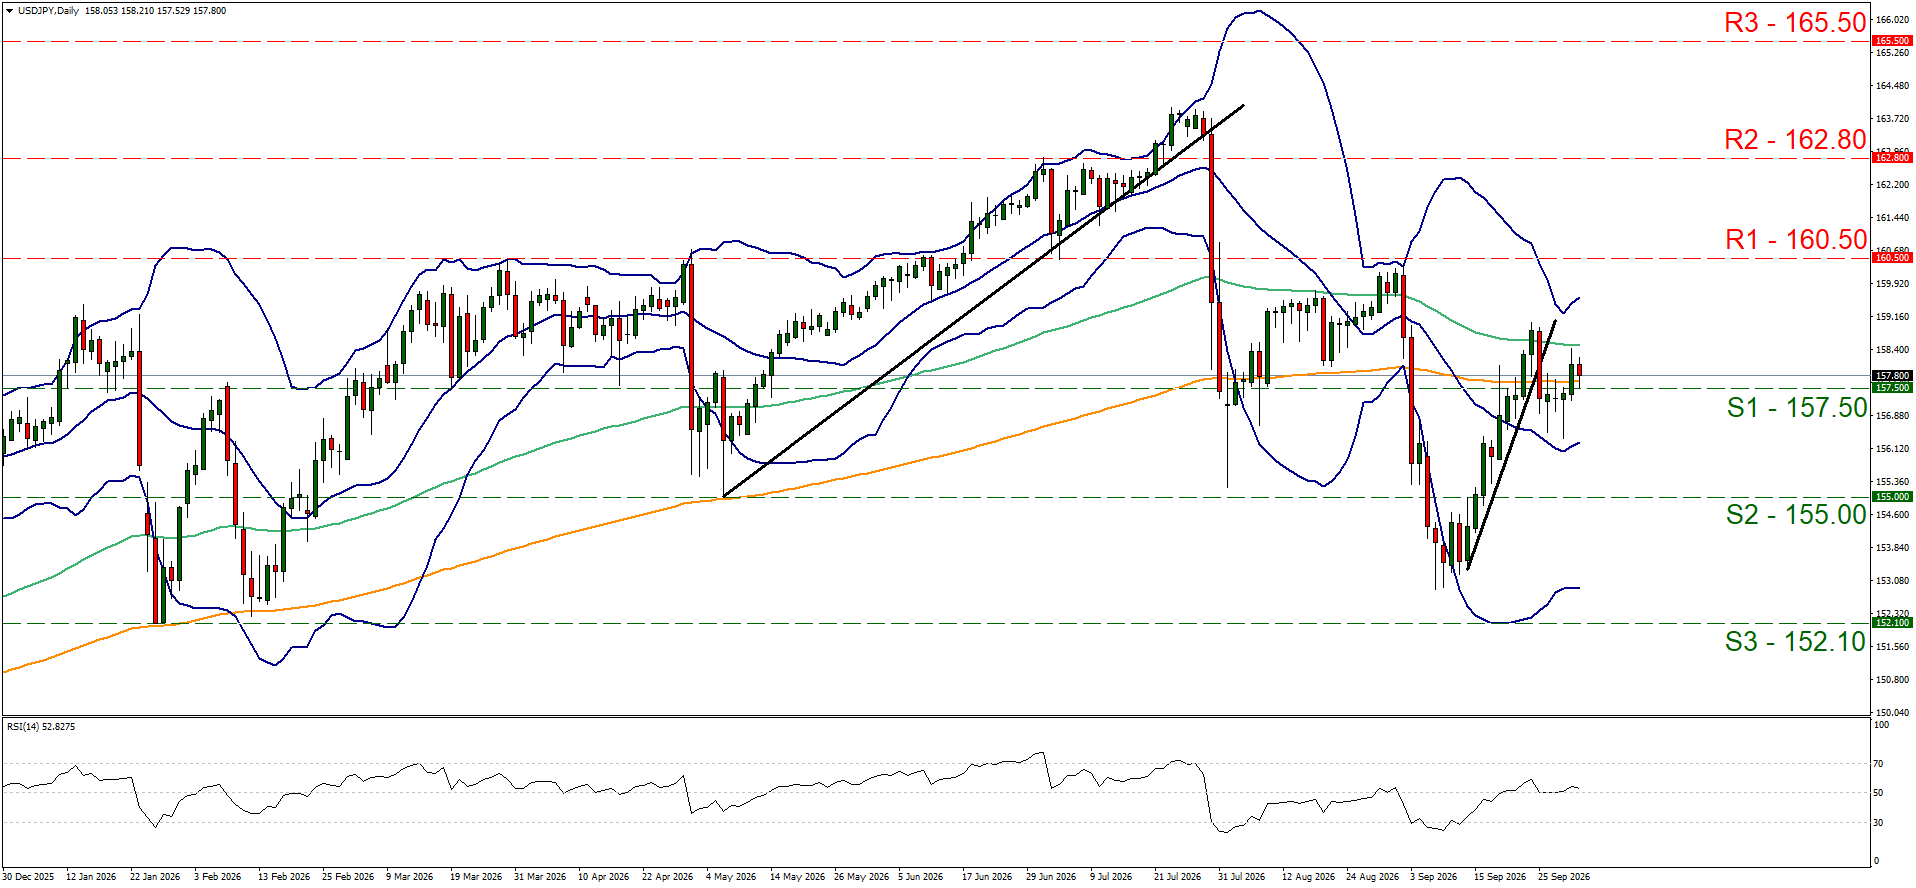Select the red 160.500 price tag on axis
Screen dimensions: 1916x888
[x=1892, y=257]
